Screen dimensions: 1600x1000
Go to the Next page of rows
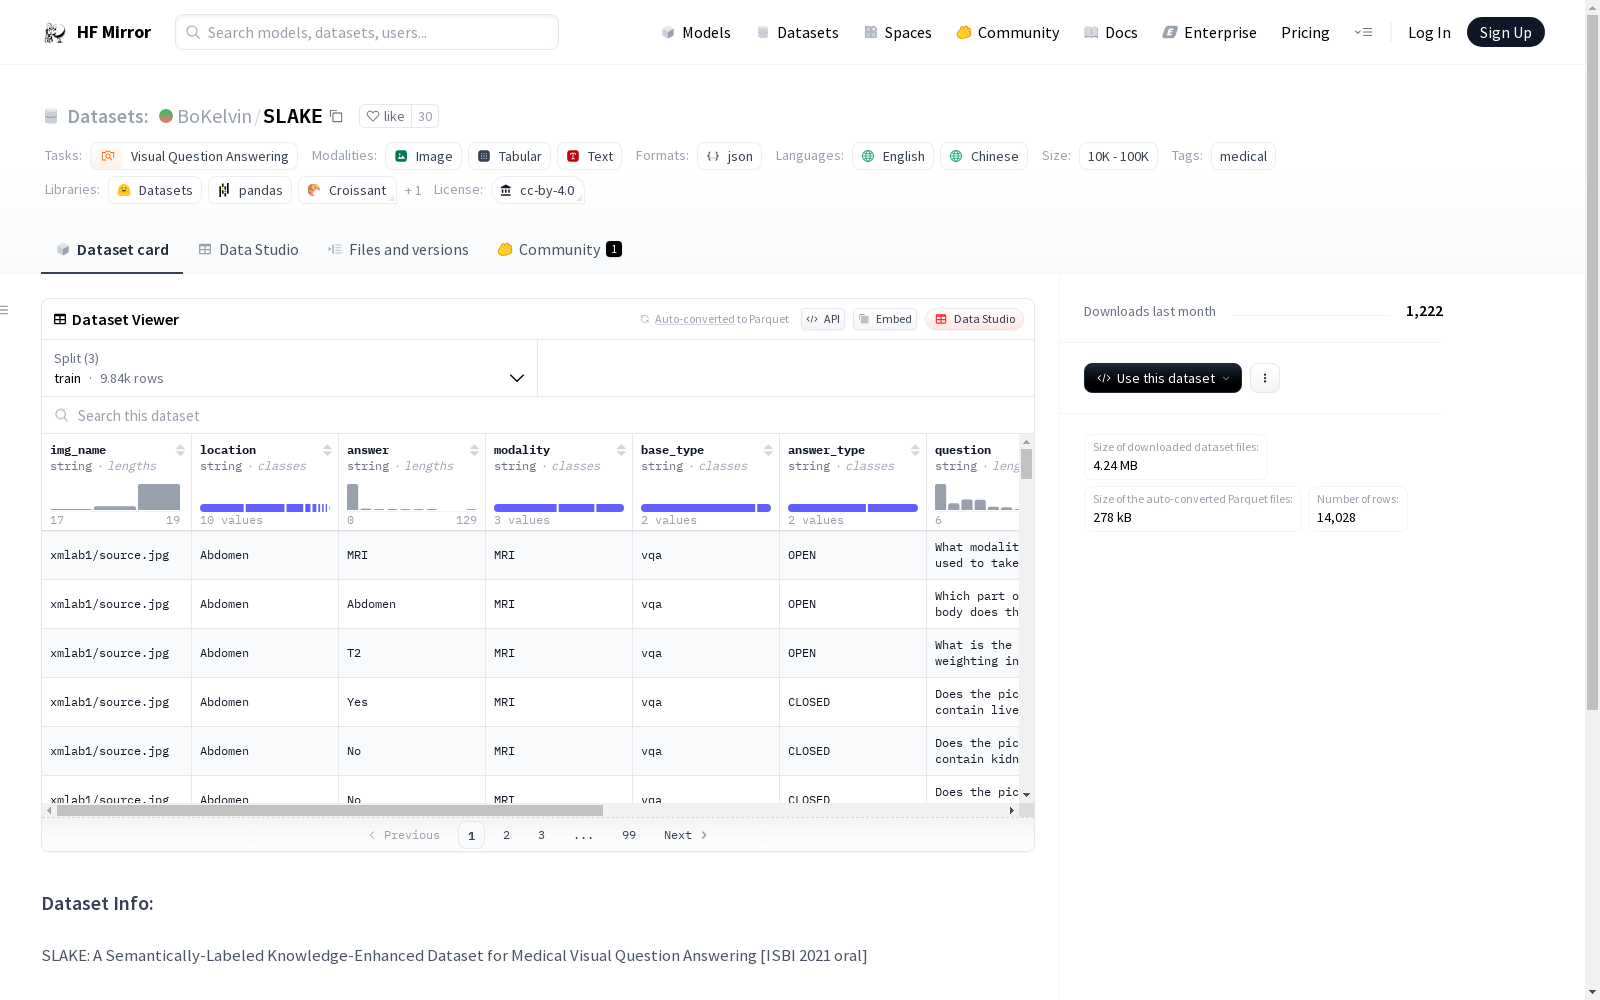(685, 835)
